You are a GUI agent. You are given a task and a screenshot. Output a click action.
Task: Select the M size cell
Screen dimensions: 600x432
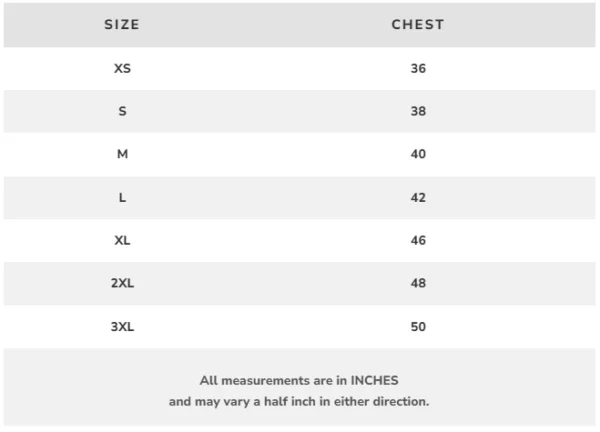click(x=122, y=154)
